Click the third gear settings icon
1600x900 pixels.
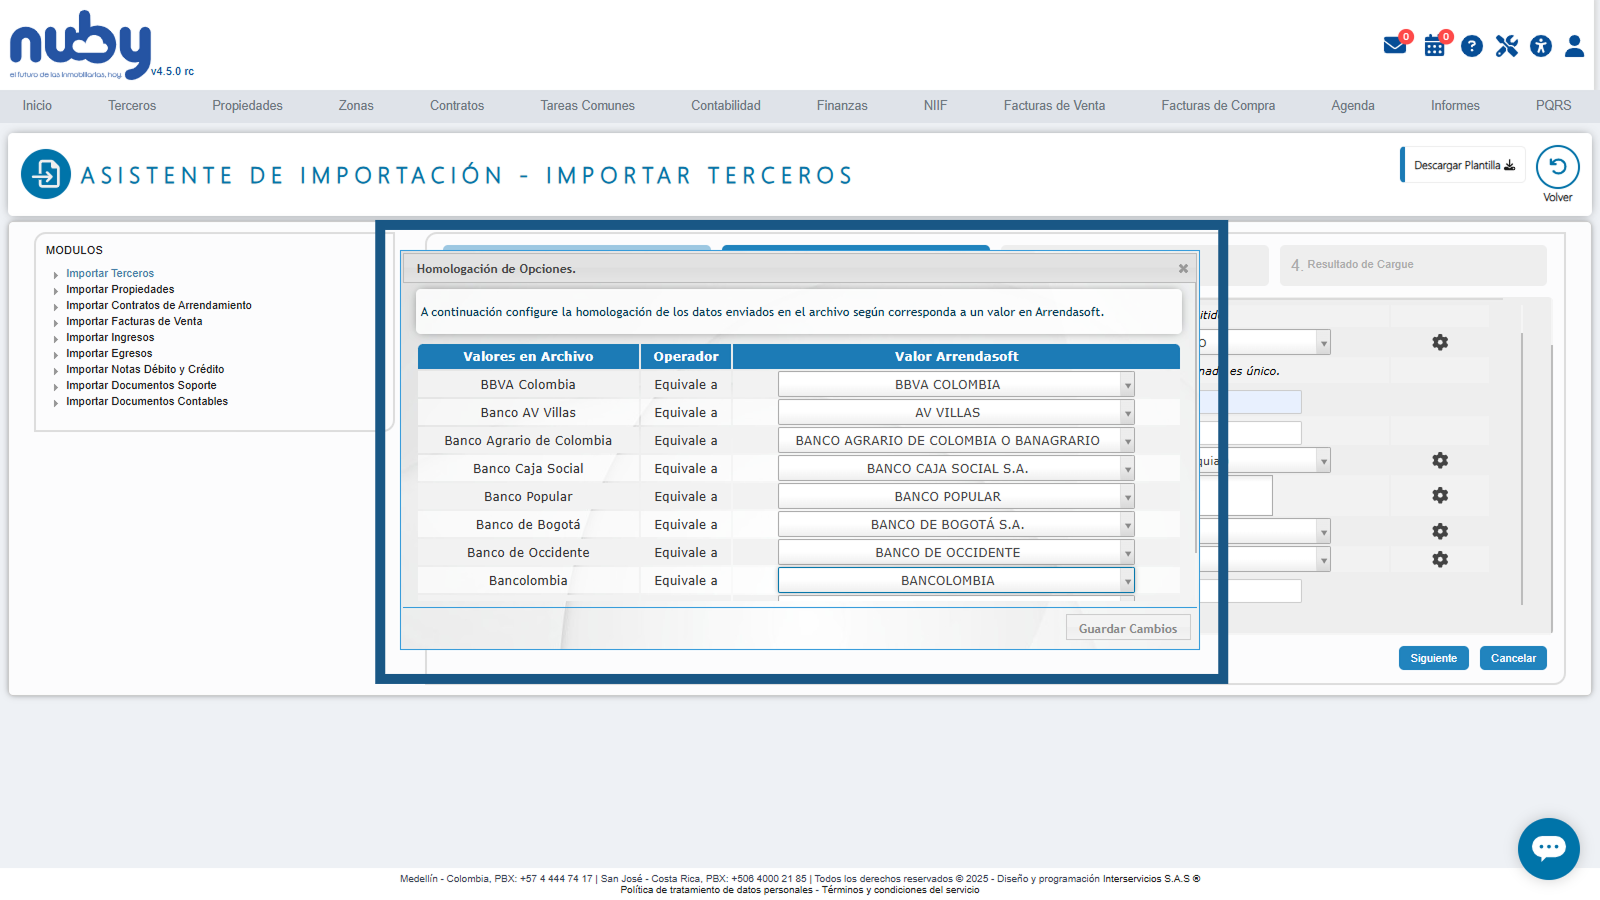point(1440,495)
